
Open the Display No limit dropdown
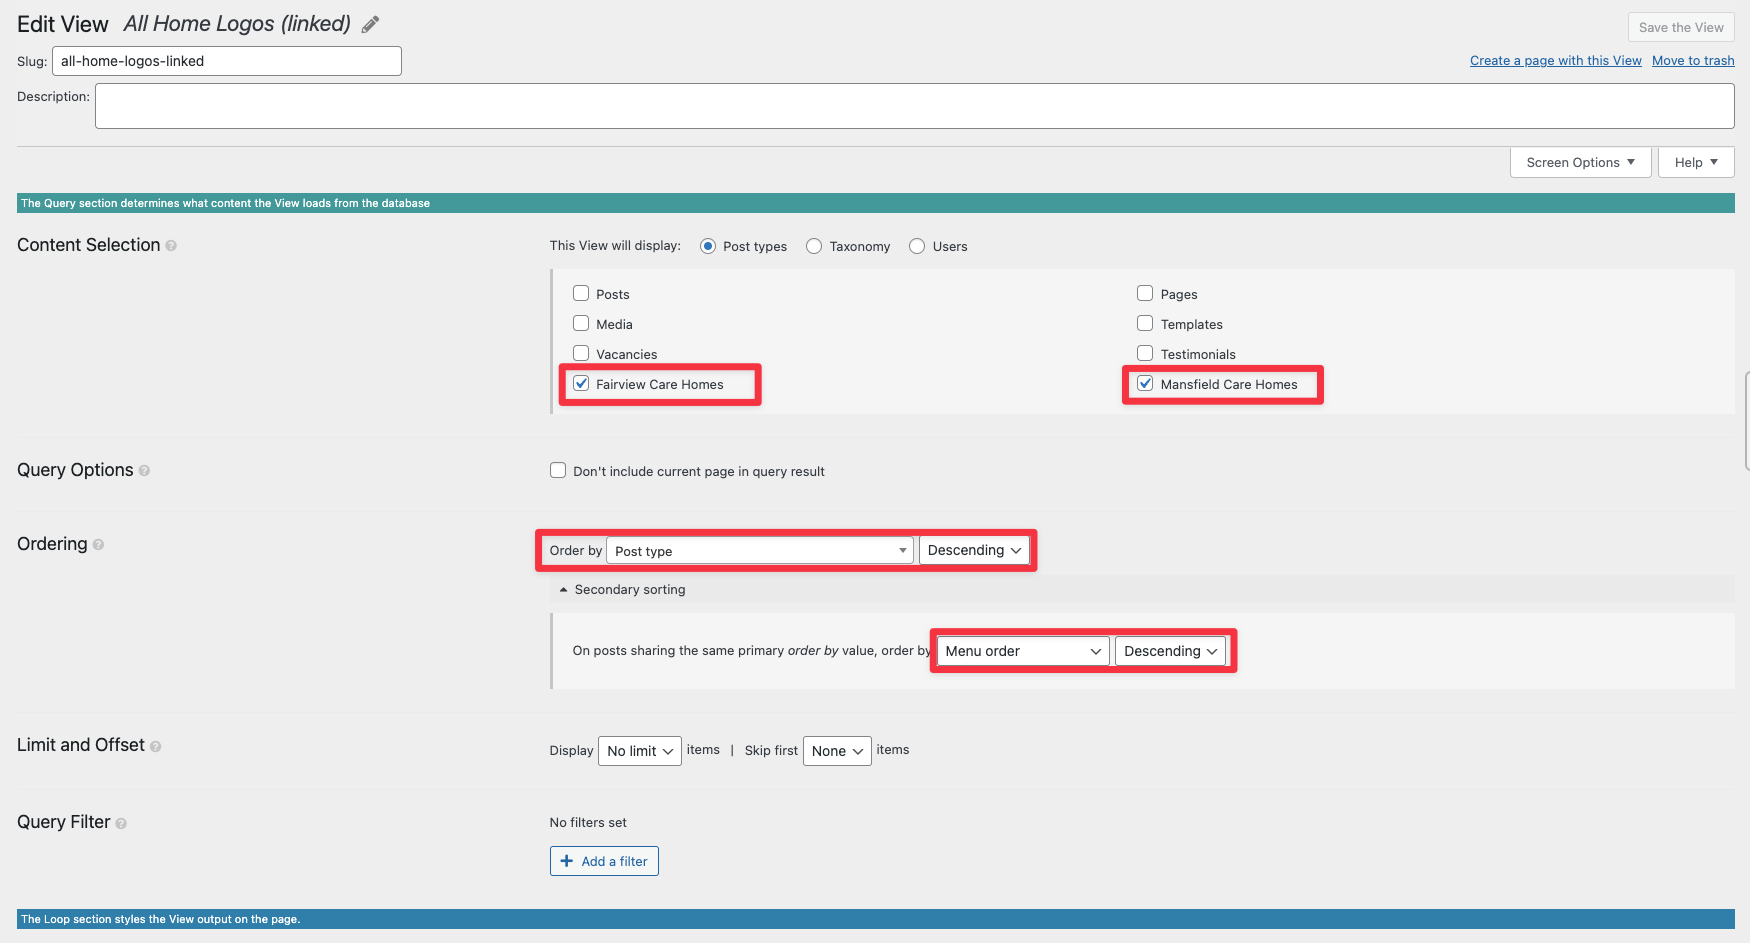[640, 751]
